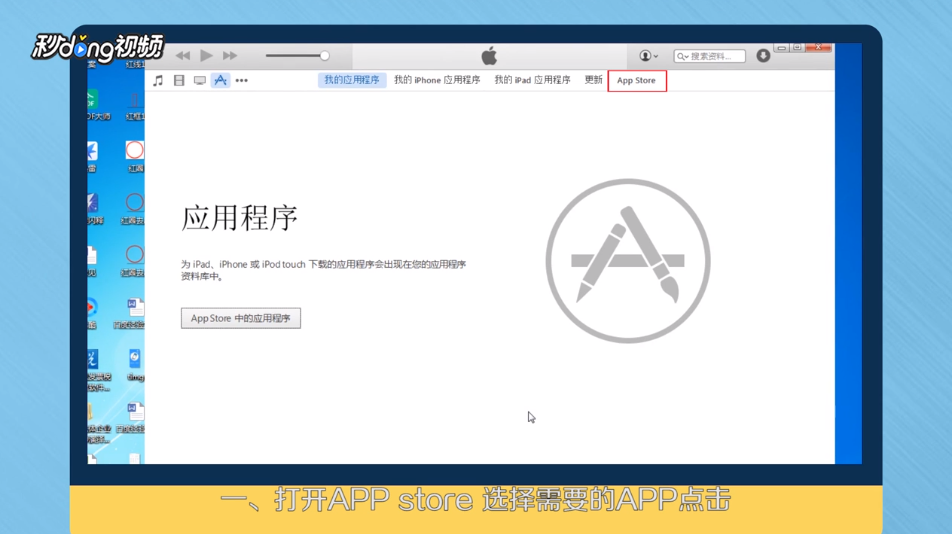The image size is (952, 534).
Task: Open the downloads arrow icon
Action: tap(763, 55)
